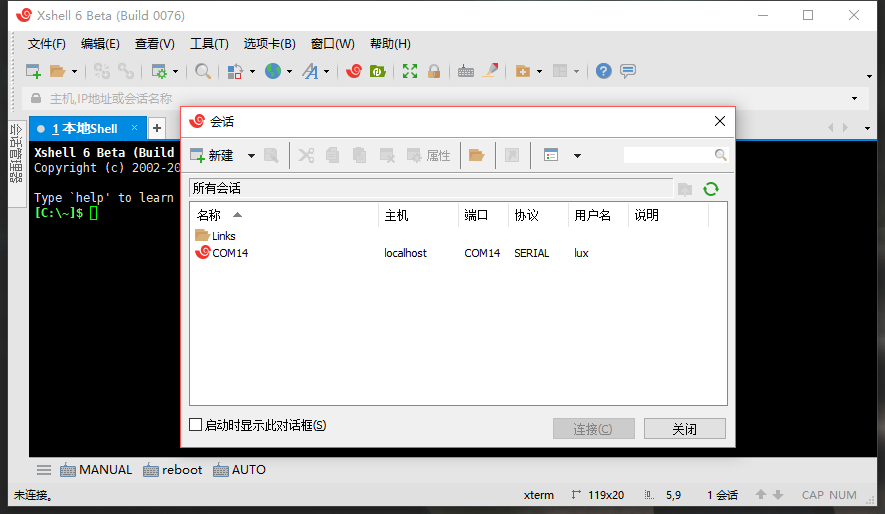Expand the properties gear icon dropdown arrow

[176, 72]
